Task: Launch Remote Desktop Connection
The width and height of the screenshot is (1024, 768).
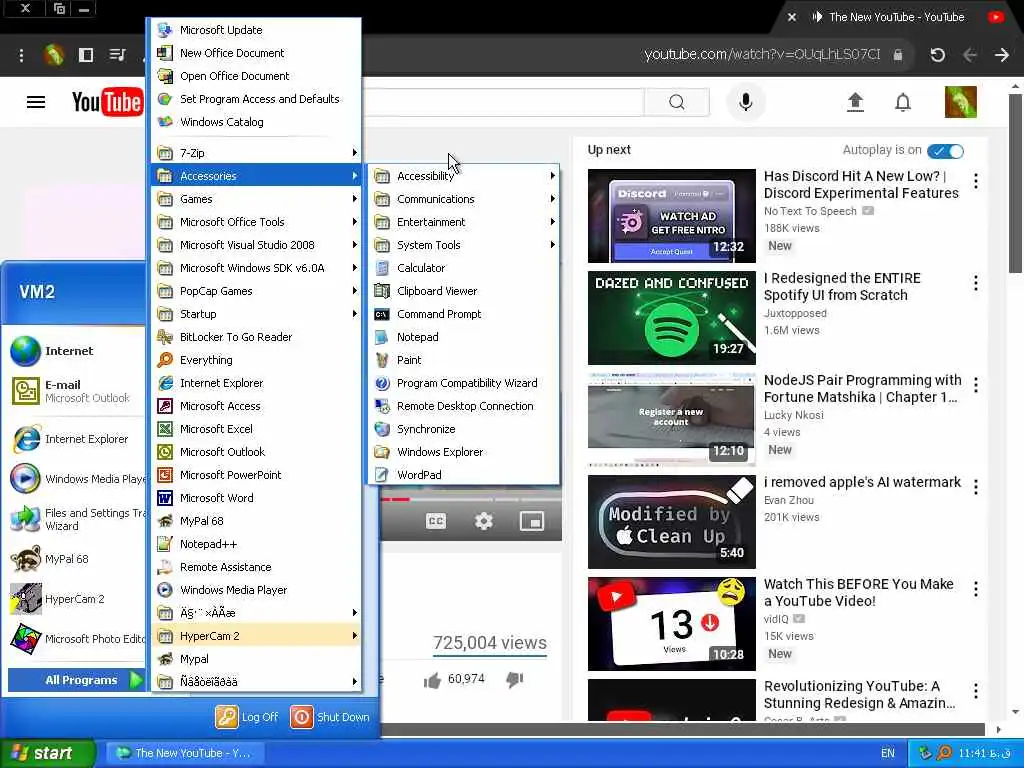Action: click(x=463, y=406)
